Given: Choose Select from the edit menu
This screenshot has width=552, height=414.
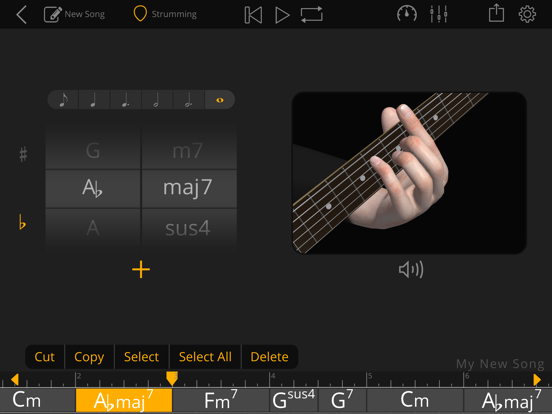Looking at the screenshot, I should click(142, 357).
